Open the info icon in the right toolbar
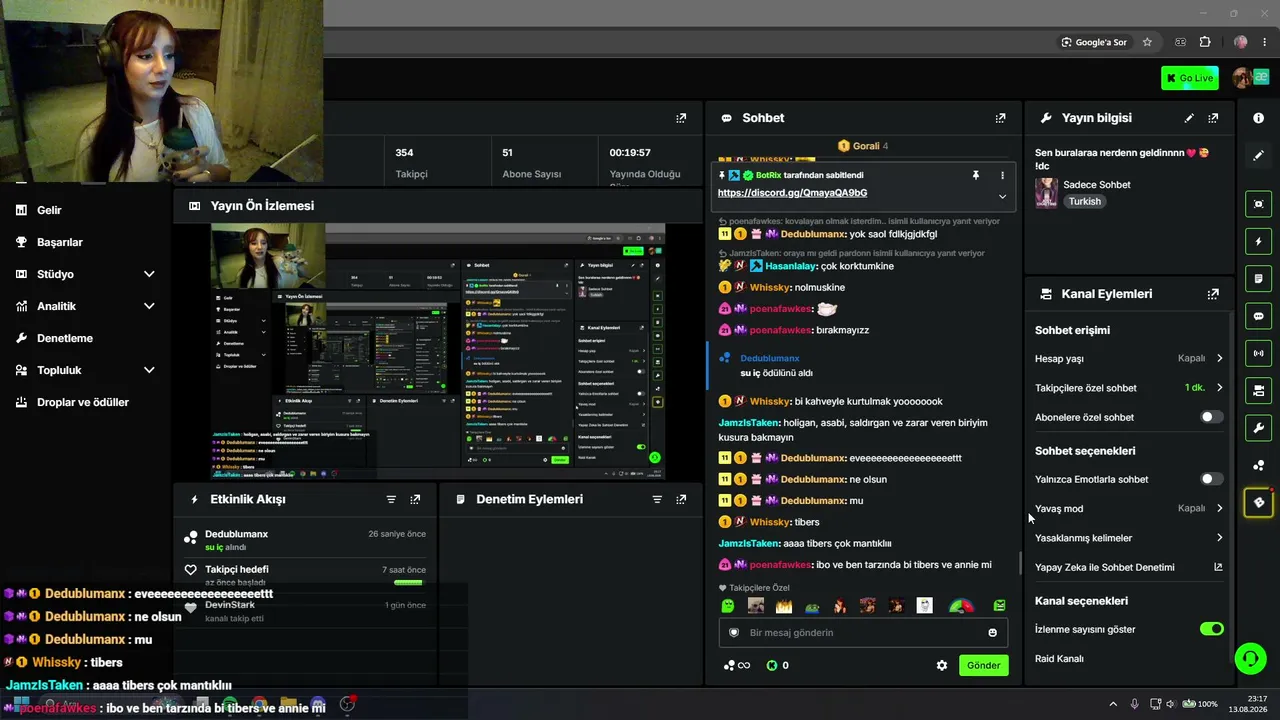This screenshot has width=1280, height=720. click(1258, 118)
